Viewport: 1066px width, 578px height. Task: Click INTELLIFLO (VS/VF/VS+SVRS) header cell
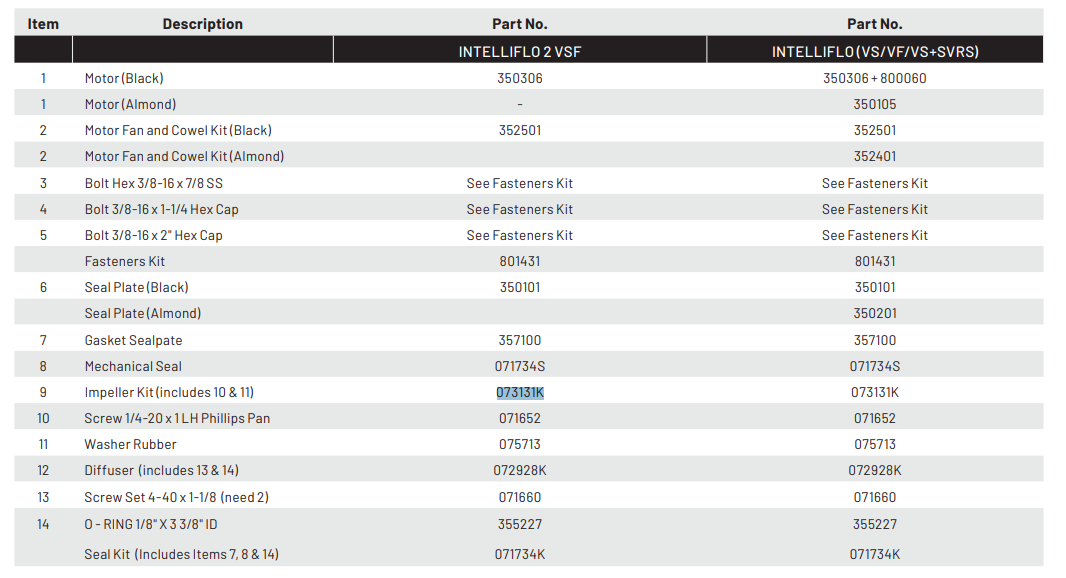click(875, 52)
